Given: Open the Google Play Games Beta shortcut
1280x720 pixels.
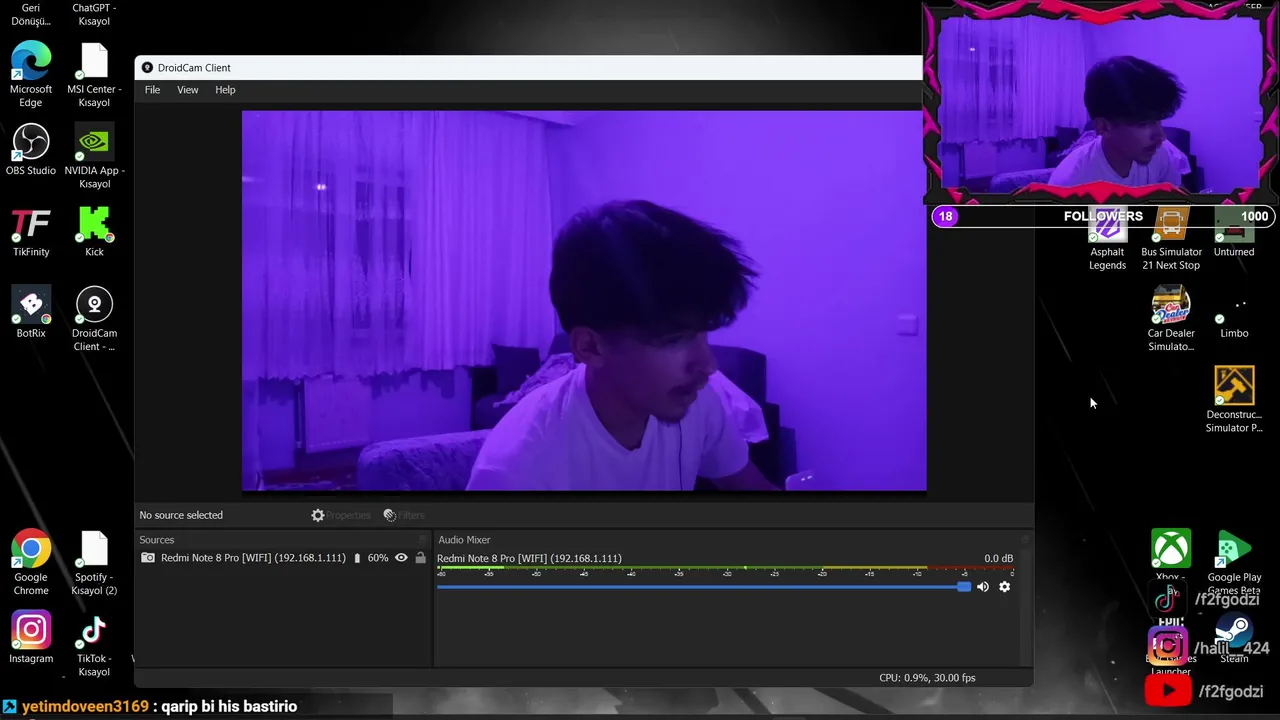Looking at the screenshot, I should pyautogui.click(x=1234, y=561).
